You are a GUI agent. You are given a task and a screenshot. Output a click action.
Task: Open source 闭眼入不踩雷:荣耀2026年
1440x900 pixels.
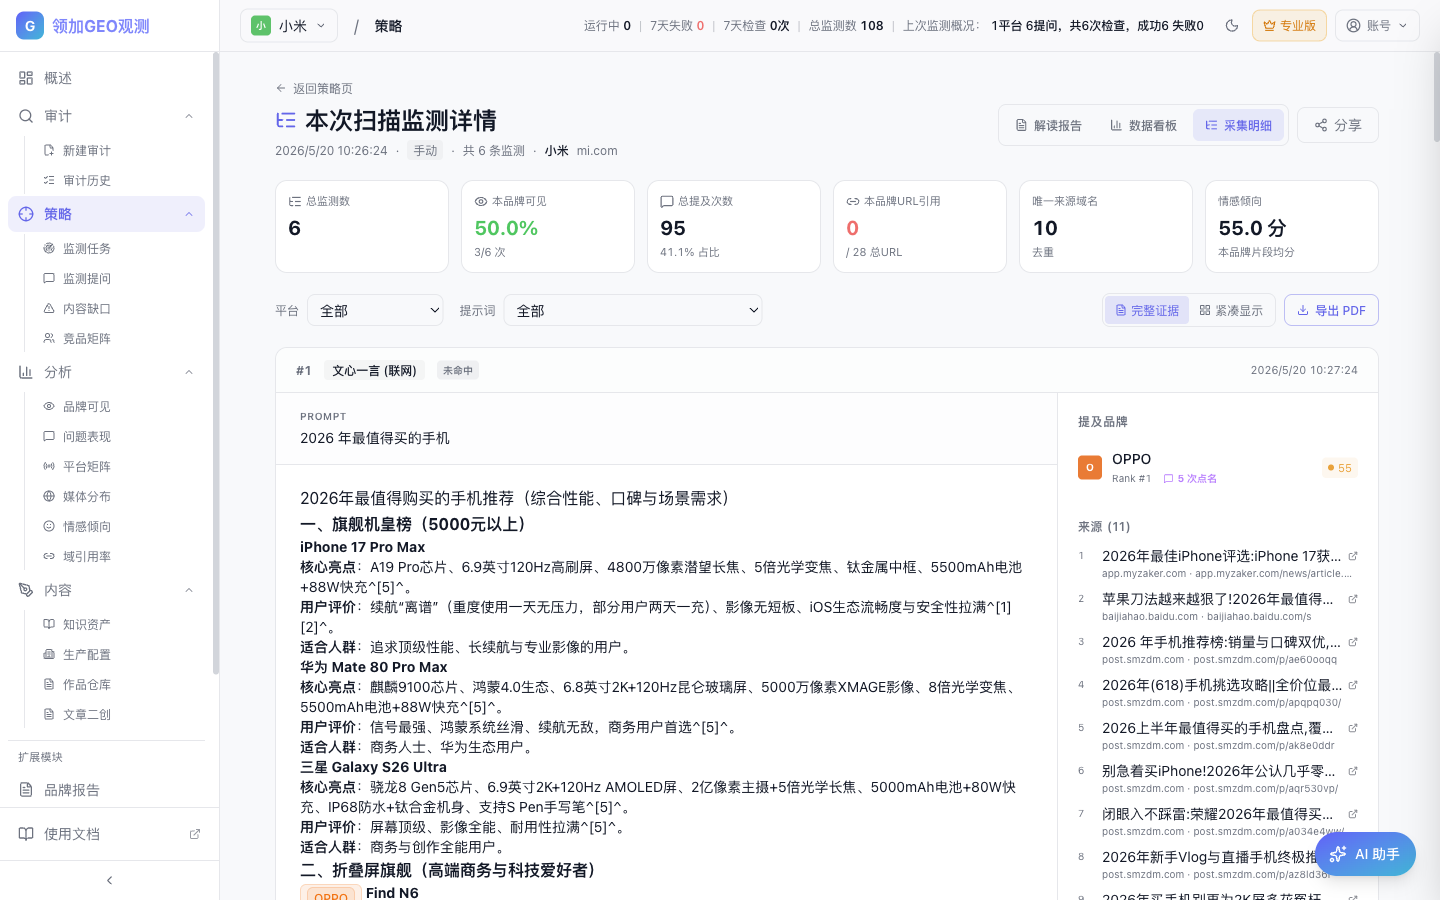point(1218,814)
